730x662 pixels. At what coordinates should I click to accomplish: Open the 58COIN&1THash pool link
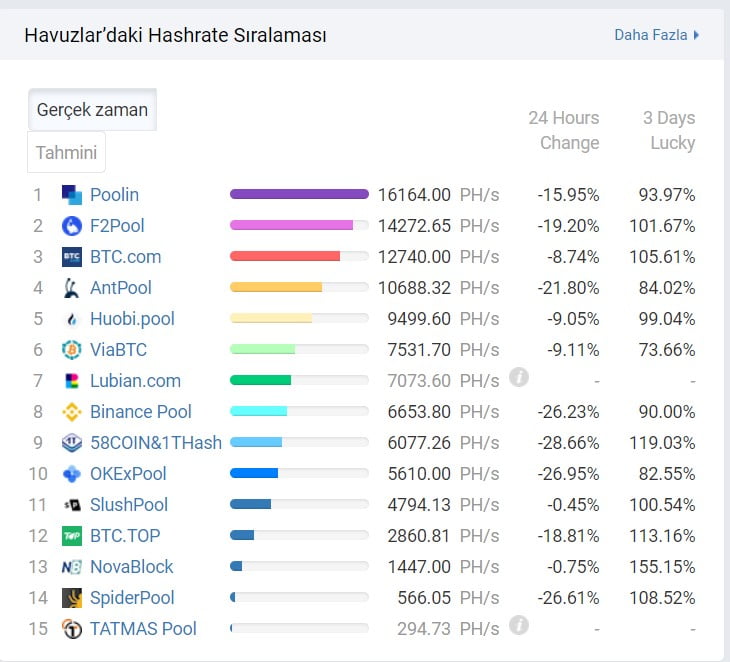point(156,443)
